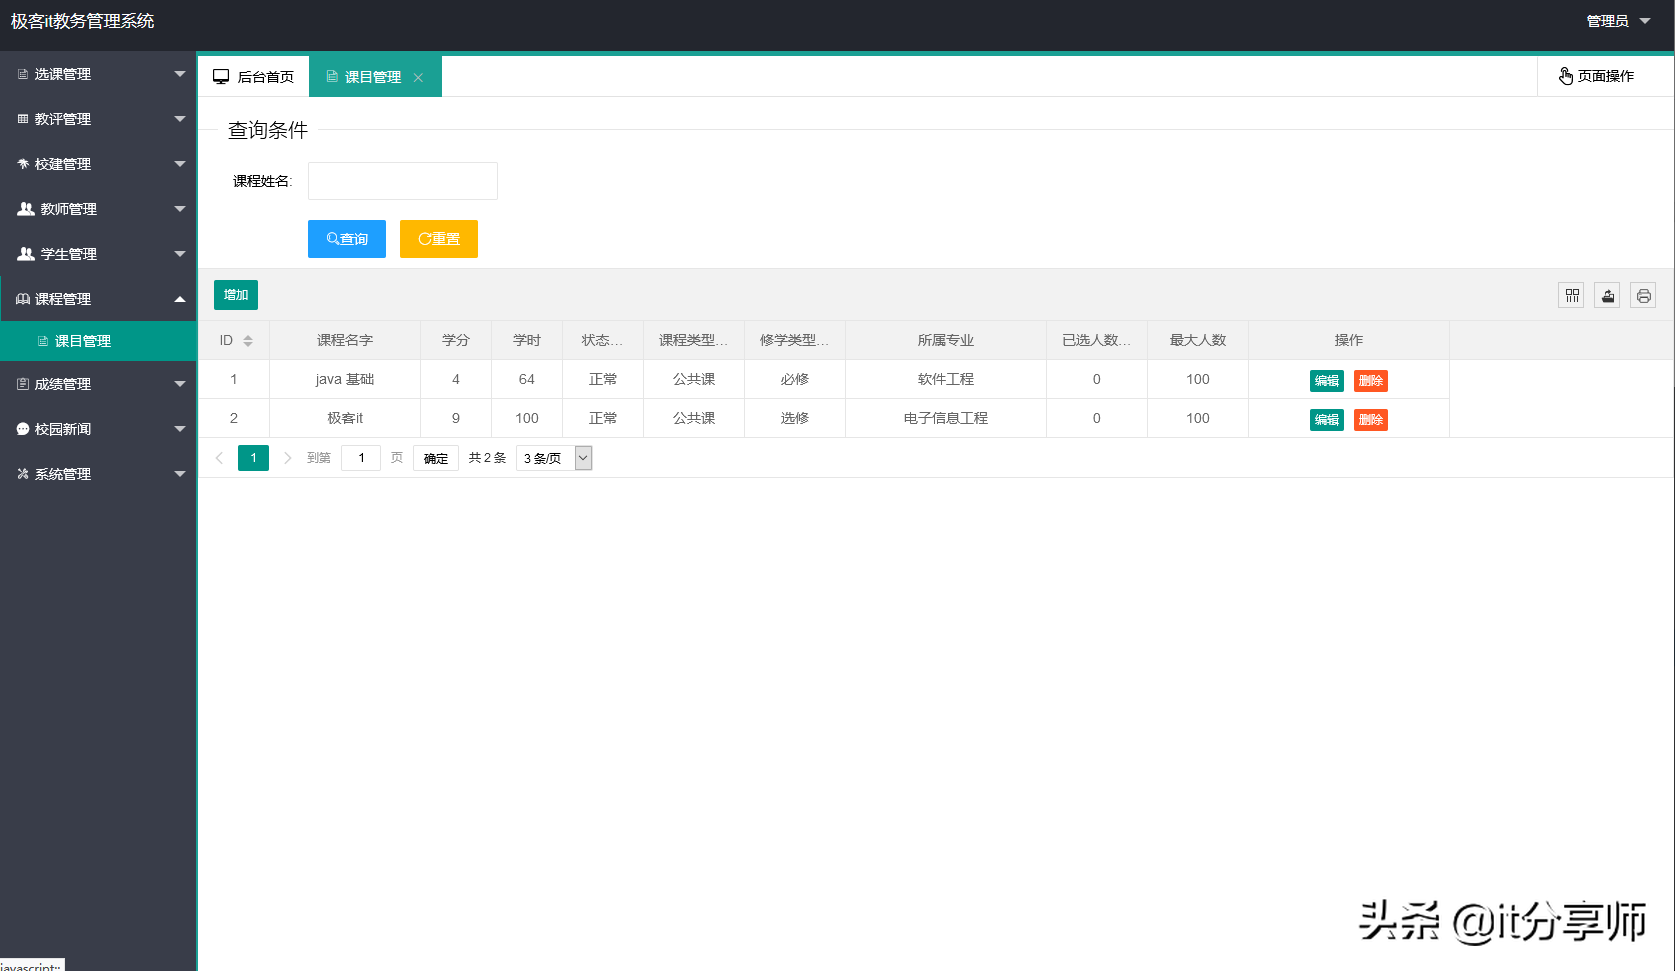Click the yellow 重置 reset button

click(438, 238)
